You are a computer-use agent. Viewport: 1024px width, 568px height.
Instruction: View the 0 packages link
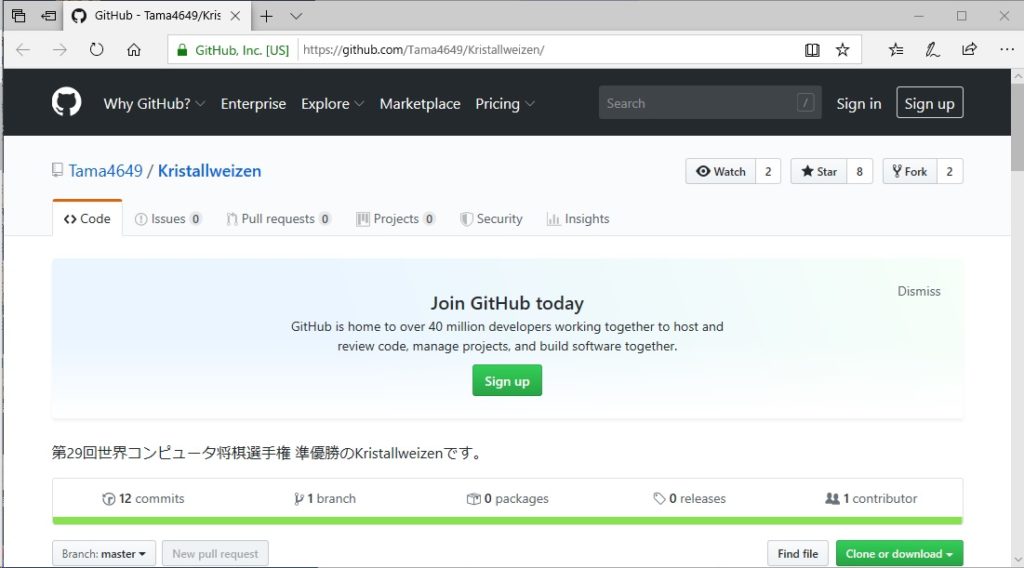pyautogui.click(x=507, y=498)
